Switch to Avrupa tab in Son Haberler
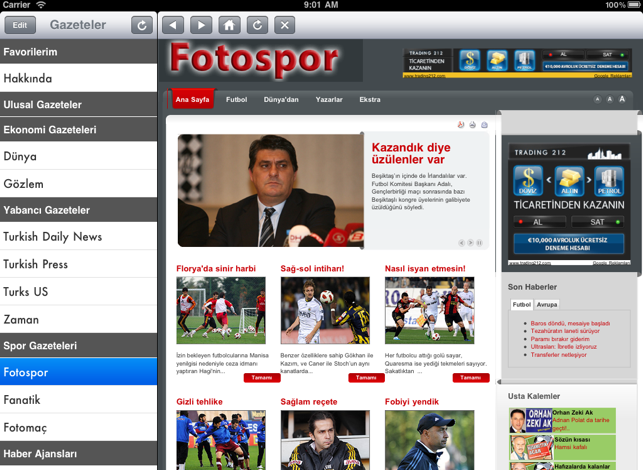This screenshot has width=643, height=470. (547, 304)
